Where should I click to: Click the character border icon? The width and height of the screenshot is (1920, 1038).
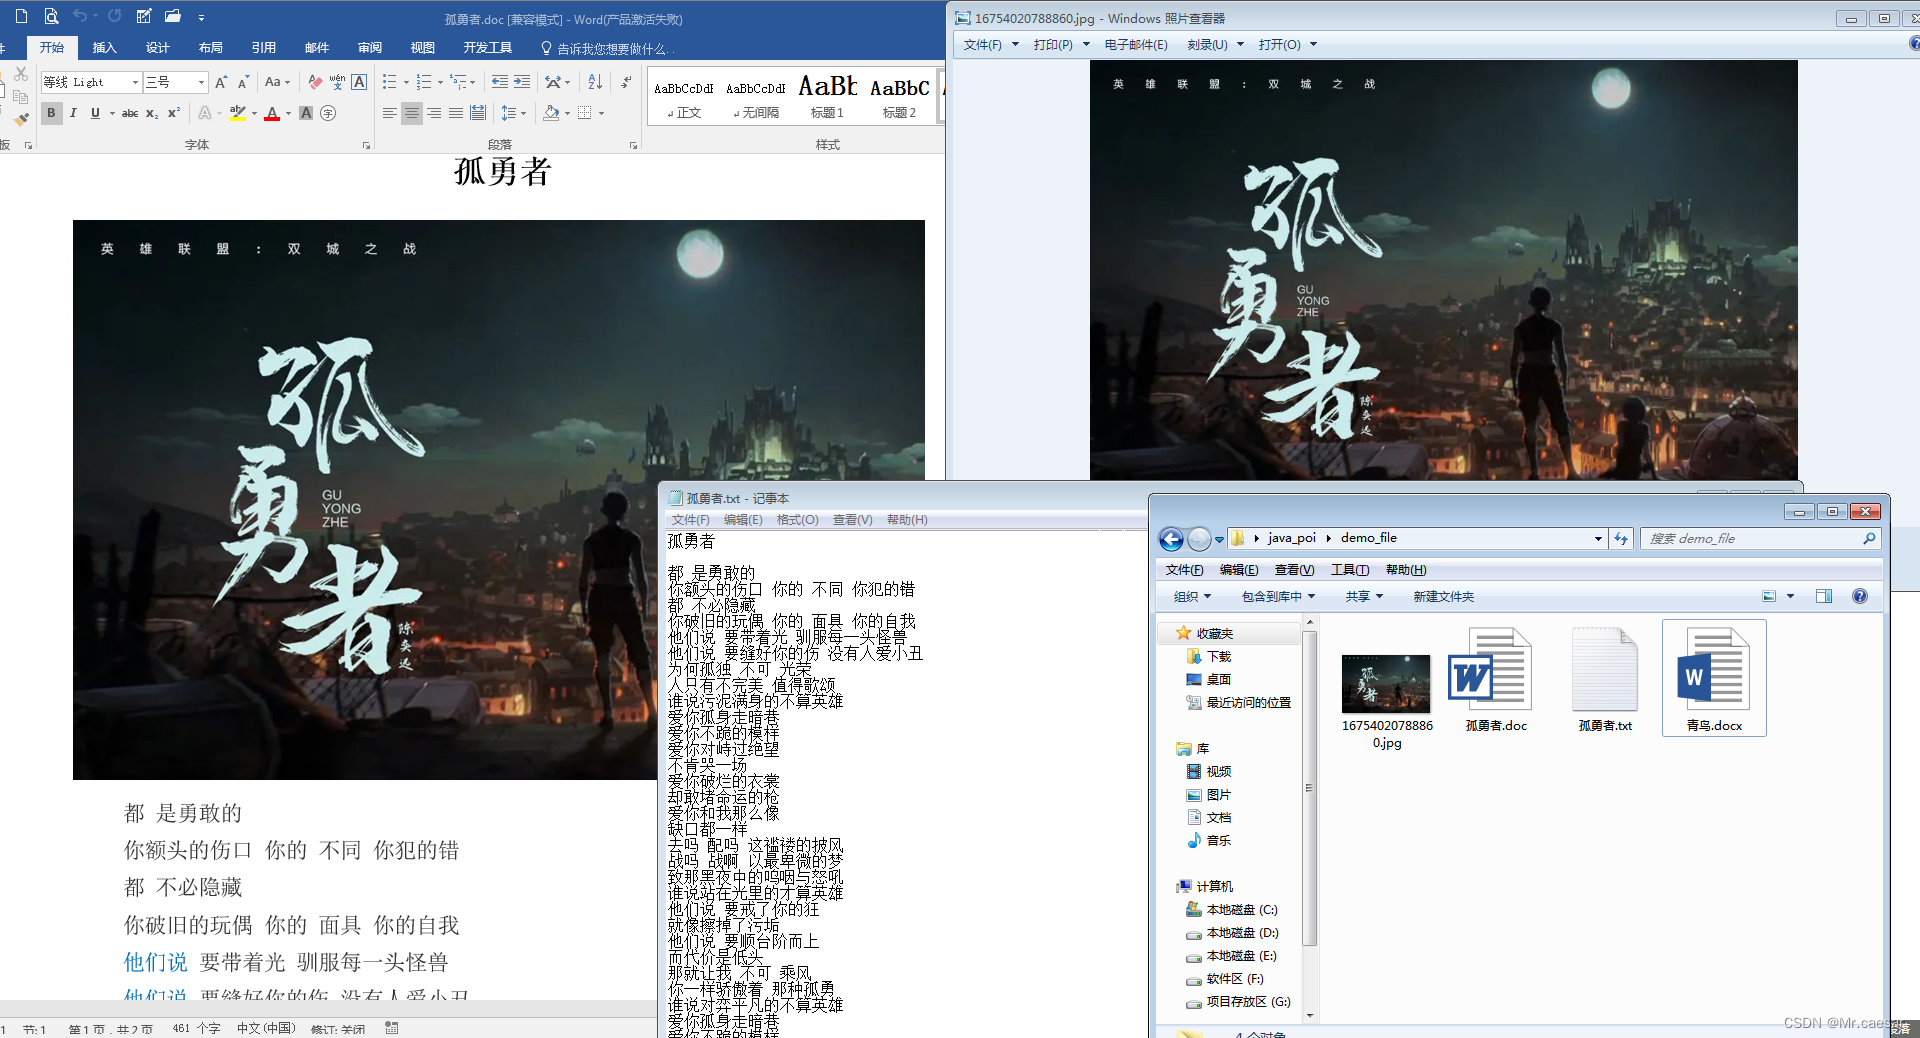tap(359, 82)
